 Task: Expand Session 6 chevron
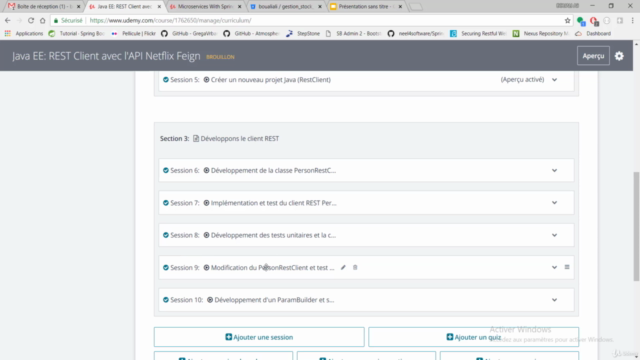[x=554, y=170]
